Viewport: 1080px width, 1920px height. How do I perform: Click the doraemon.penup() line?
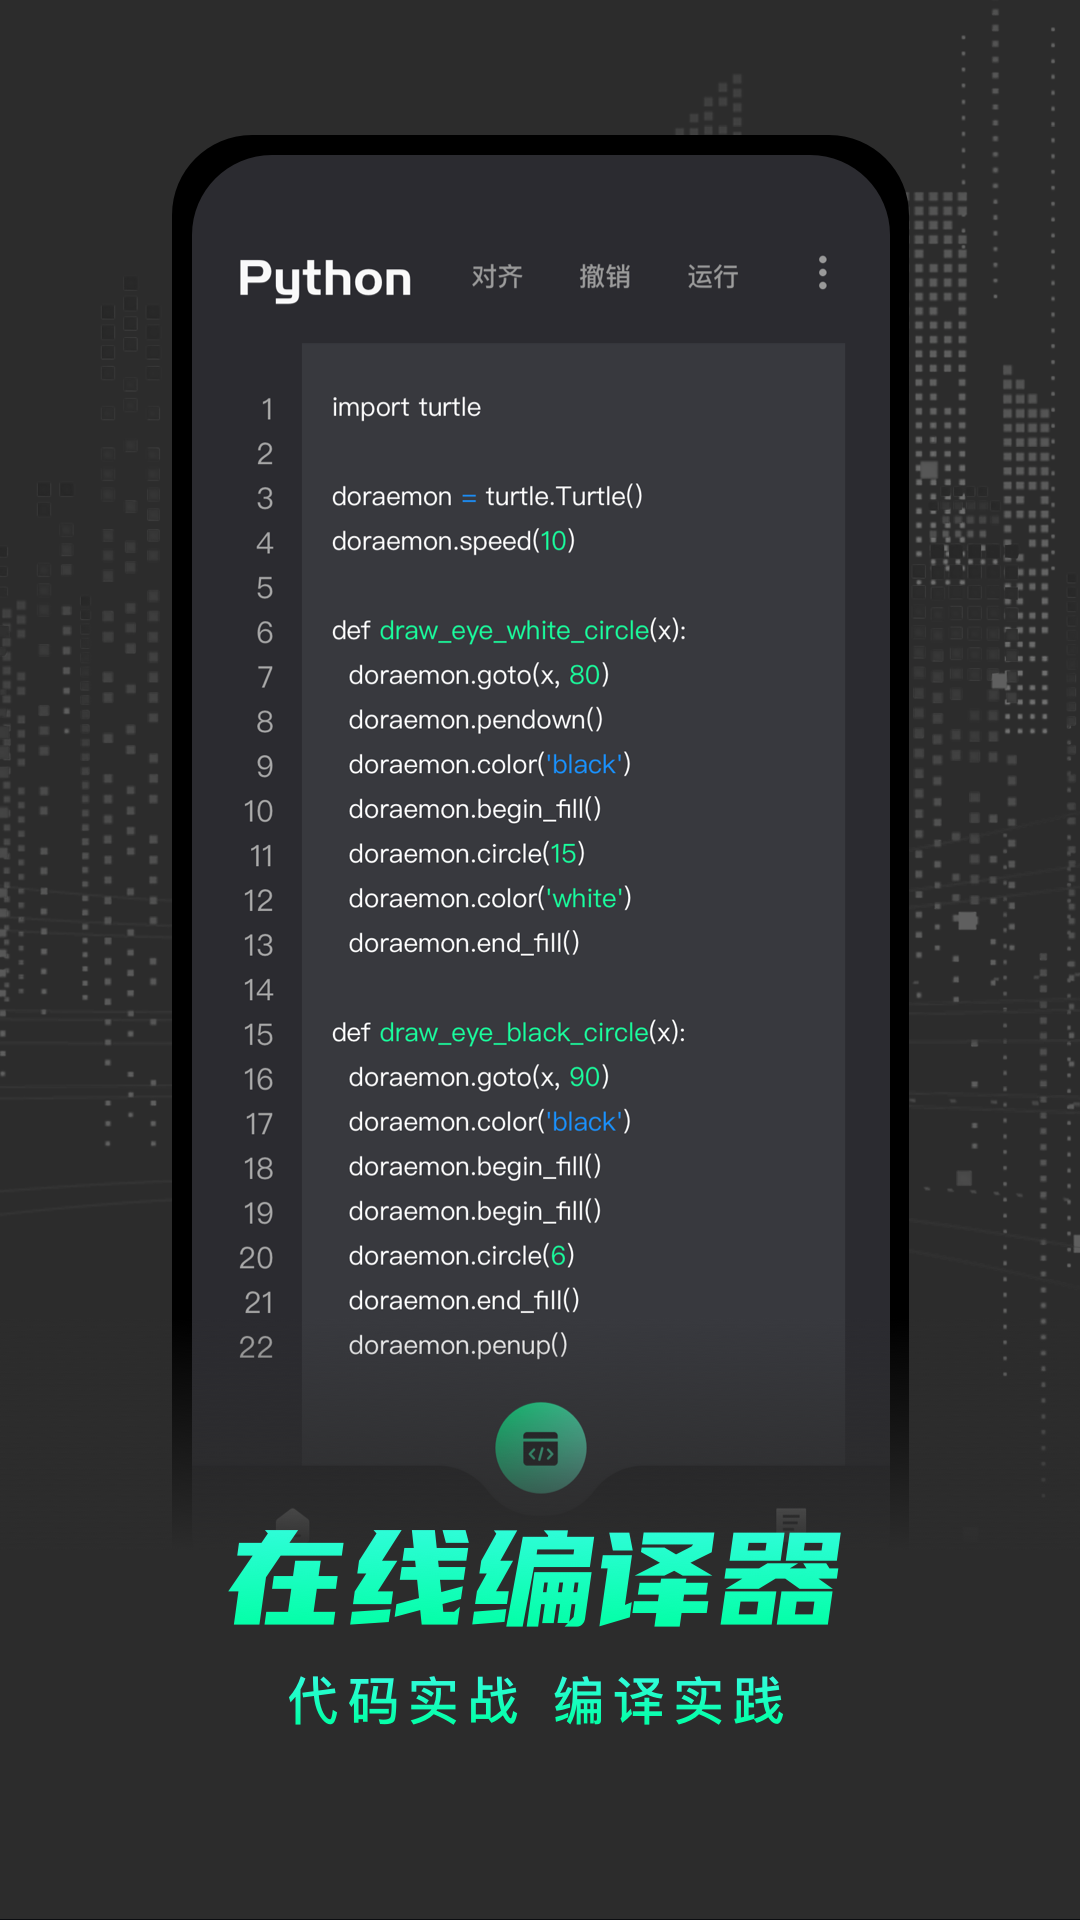click(458, 1345)
